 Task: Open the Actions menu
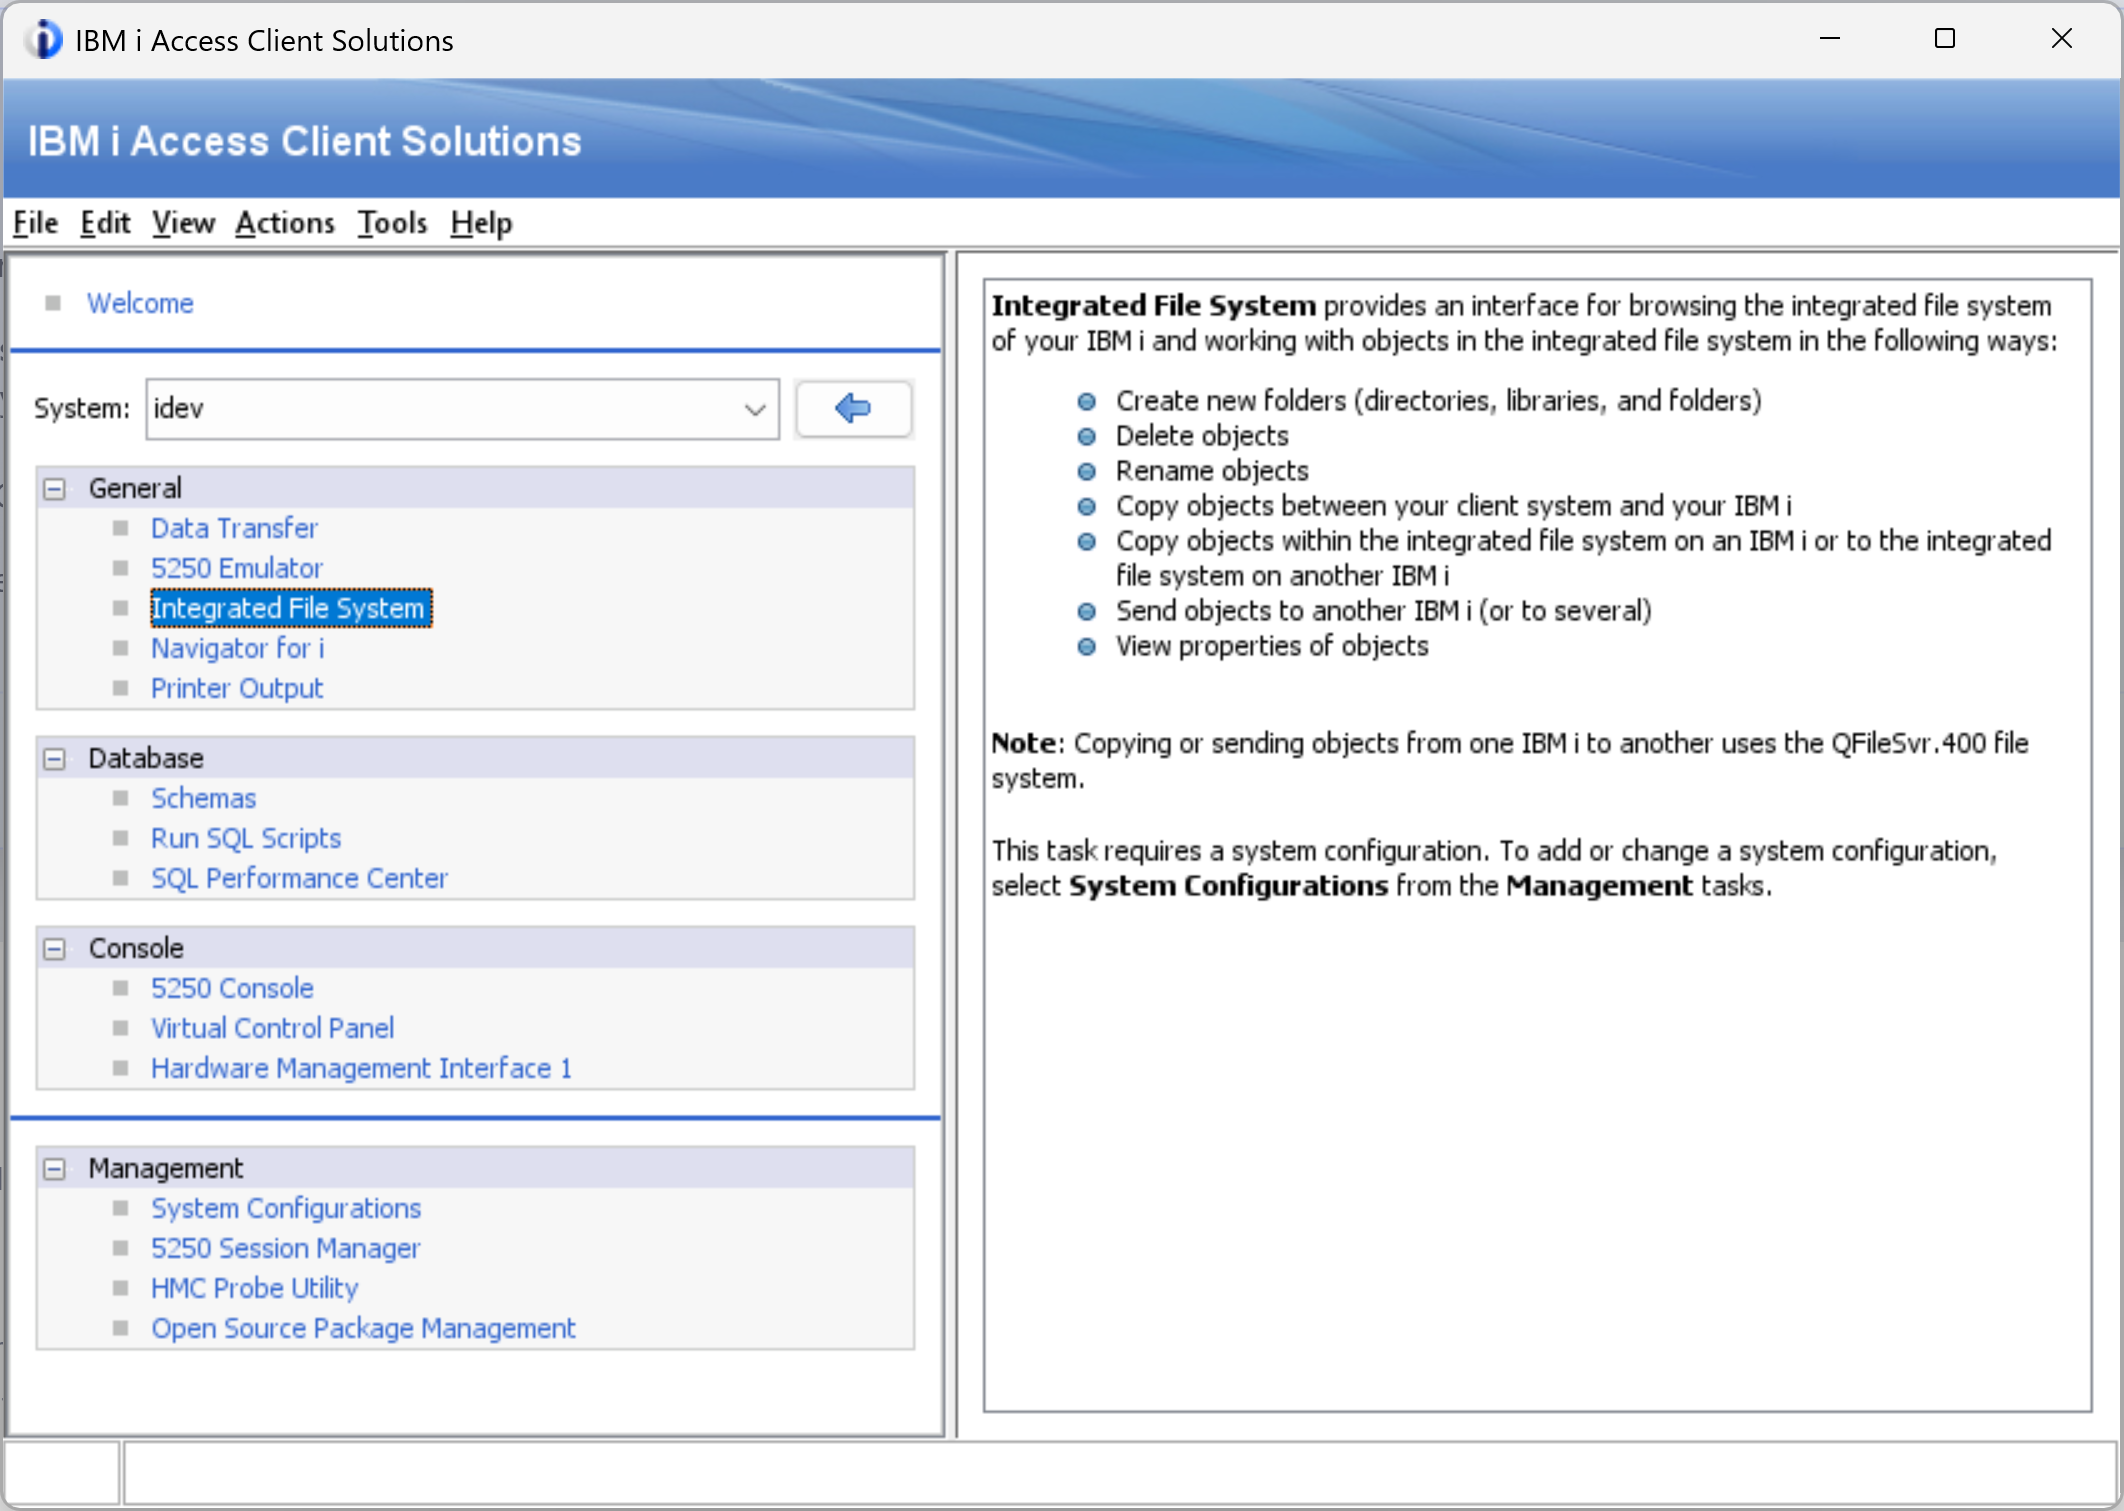tap(285, 222)
